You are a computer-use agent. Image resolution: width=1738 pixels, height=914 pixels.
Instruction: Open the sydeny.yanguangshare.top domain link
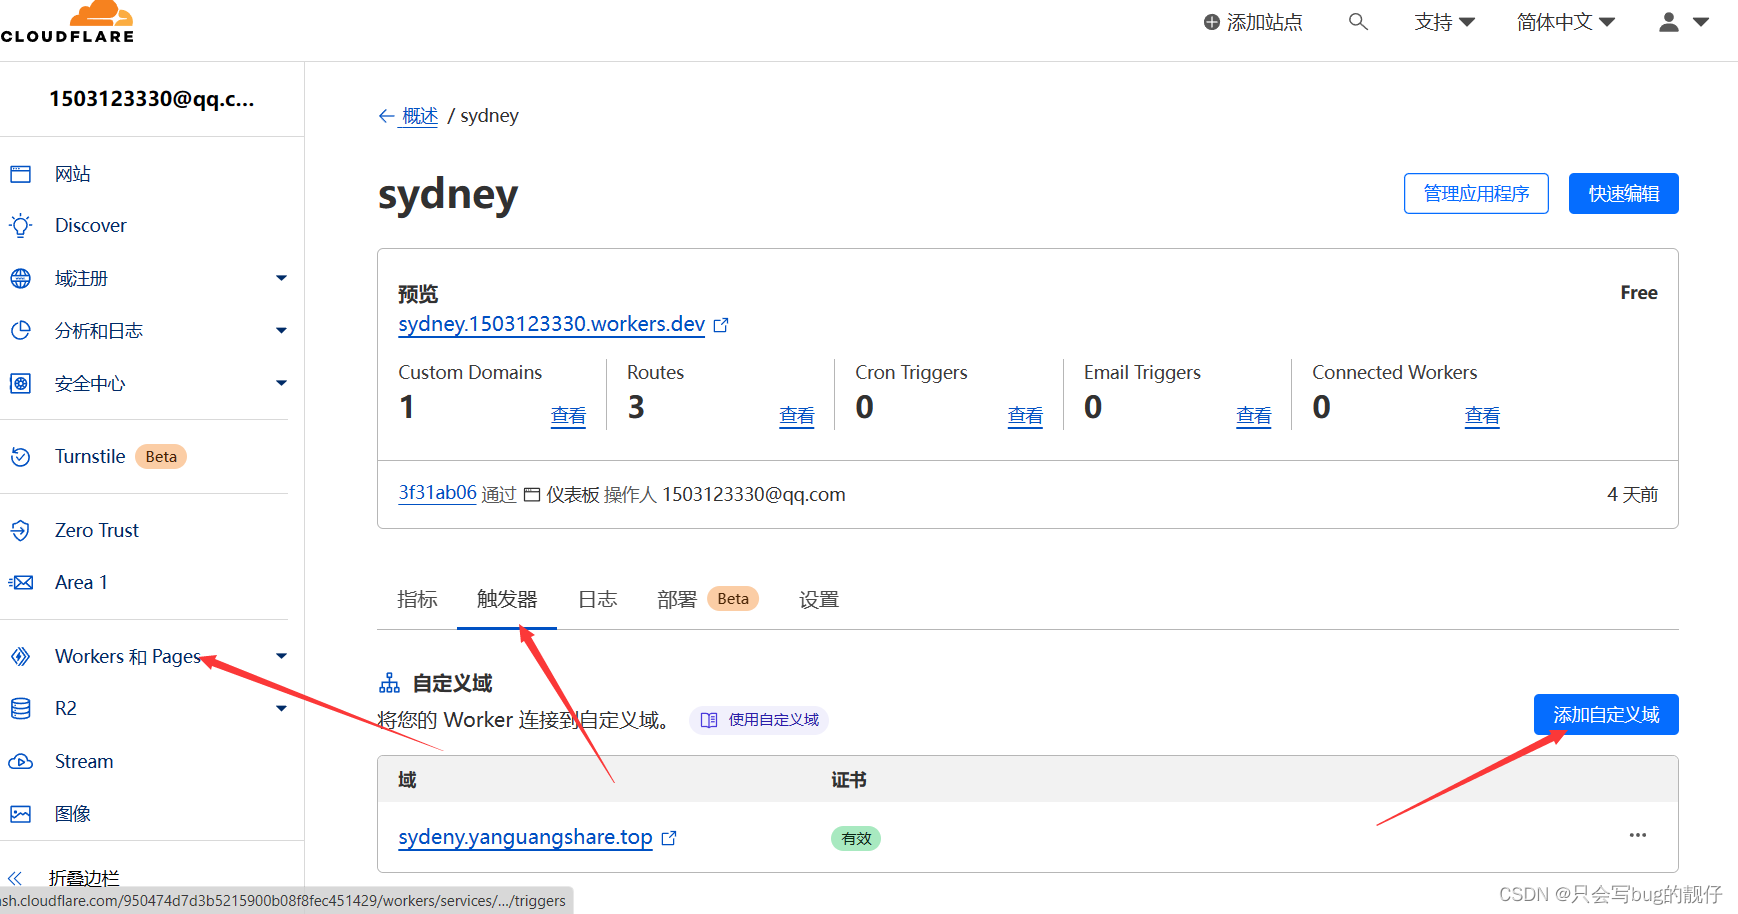[525, 837]
